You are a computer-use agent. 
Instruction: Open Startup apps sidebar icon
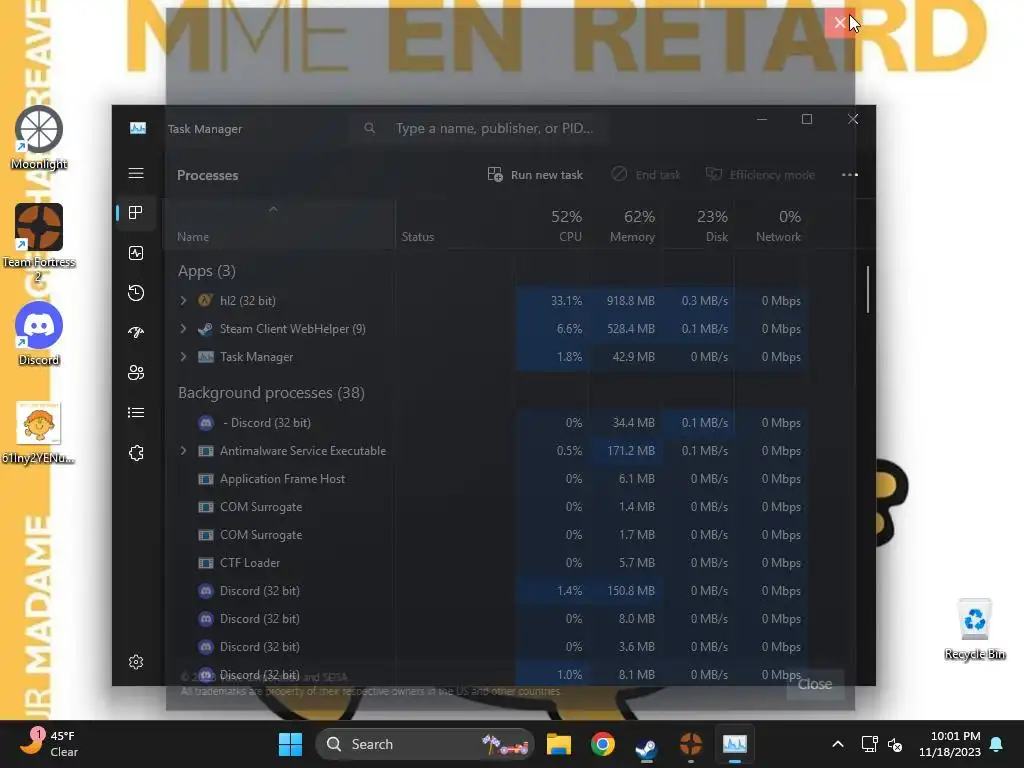point(136,332)
